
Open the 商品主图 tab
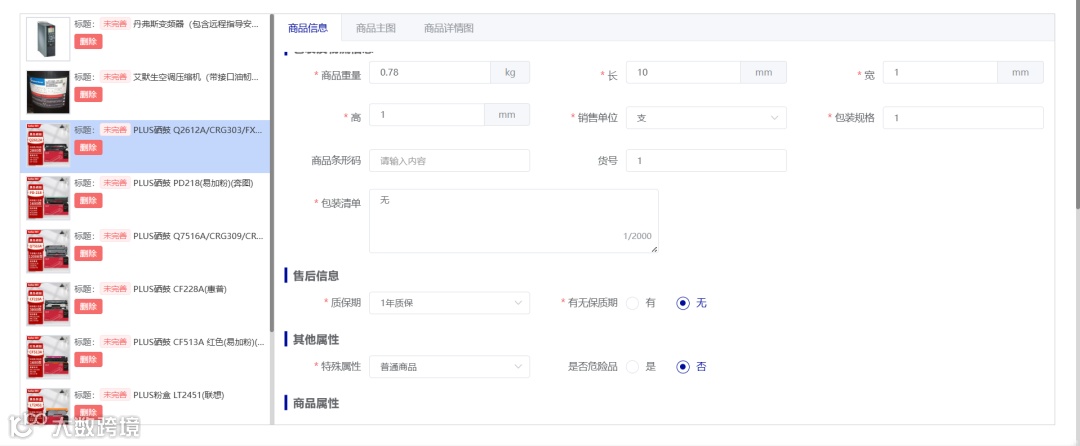[x=375, y=28]
